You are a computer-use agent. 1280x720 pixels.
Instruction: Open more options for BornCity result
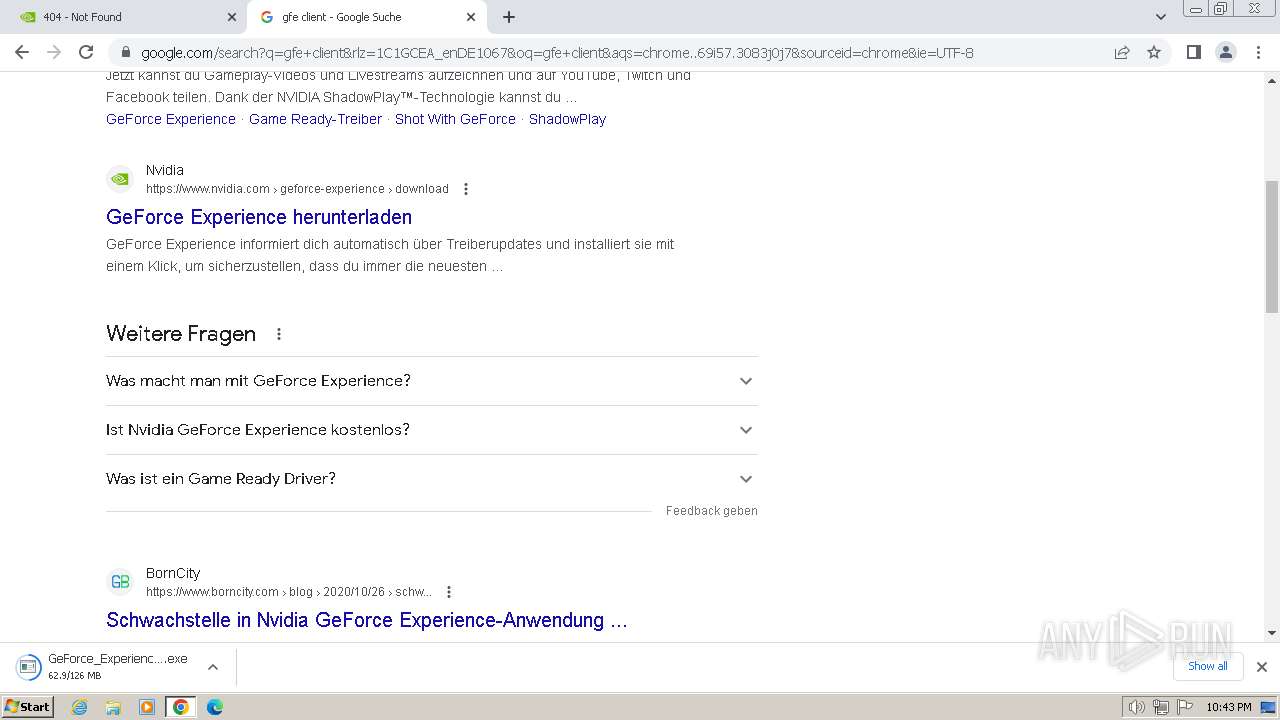pos(449,592)
